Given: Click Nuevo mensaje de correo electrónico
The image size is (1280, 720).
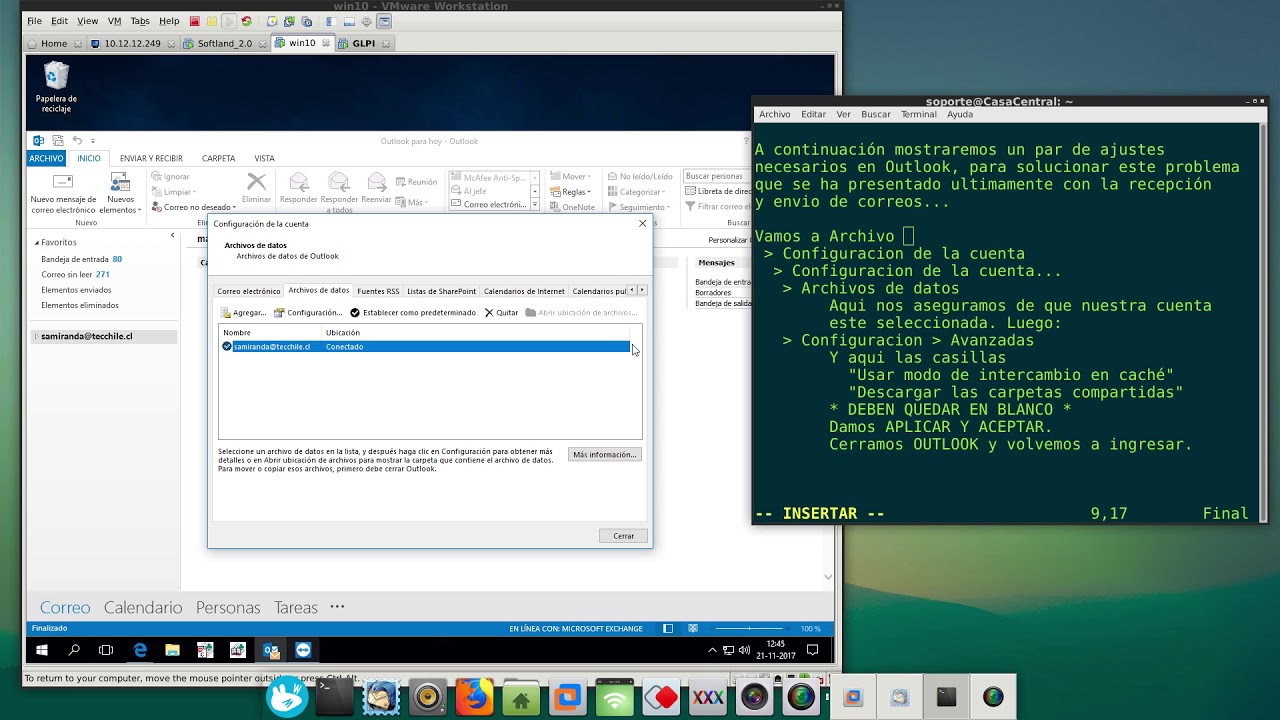Looking at the screenshot, I should [x=63, y=194].
